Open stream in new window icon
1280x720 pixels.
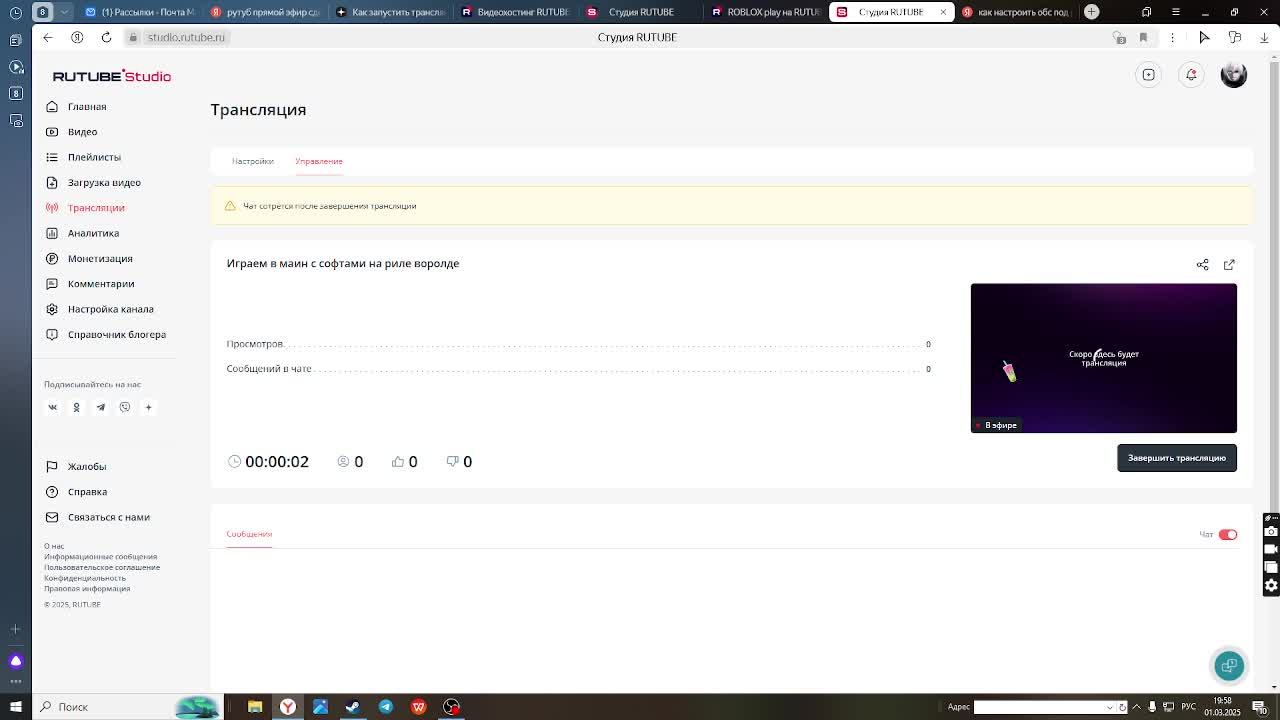click(1229, 265)
